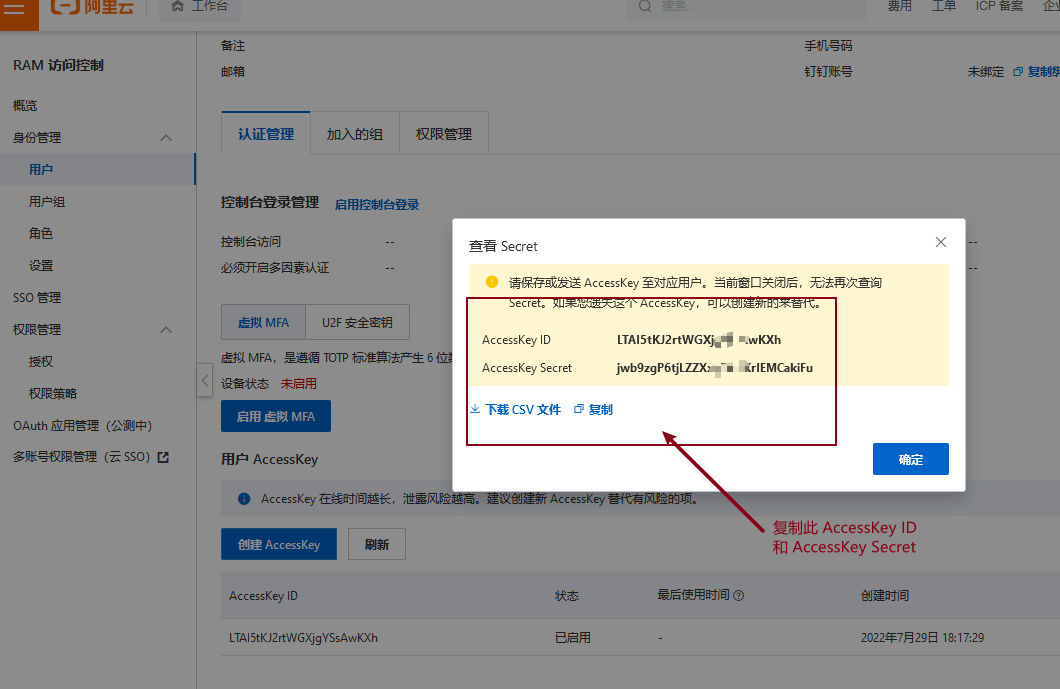Open external link icon for 多账号权限管理

click(x=164, y=457)
